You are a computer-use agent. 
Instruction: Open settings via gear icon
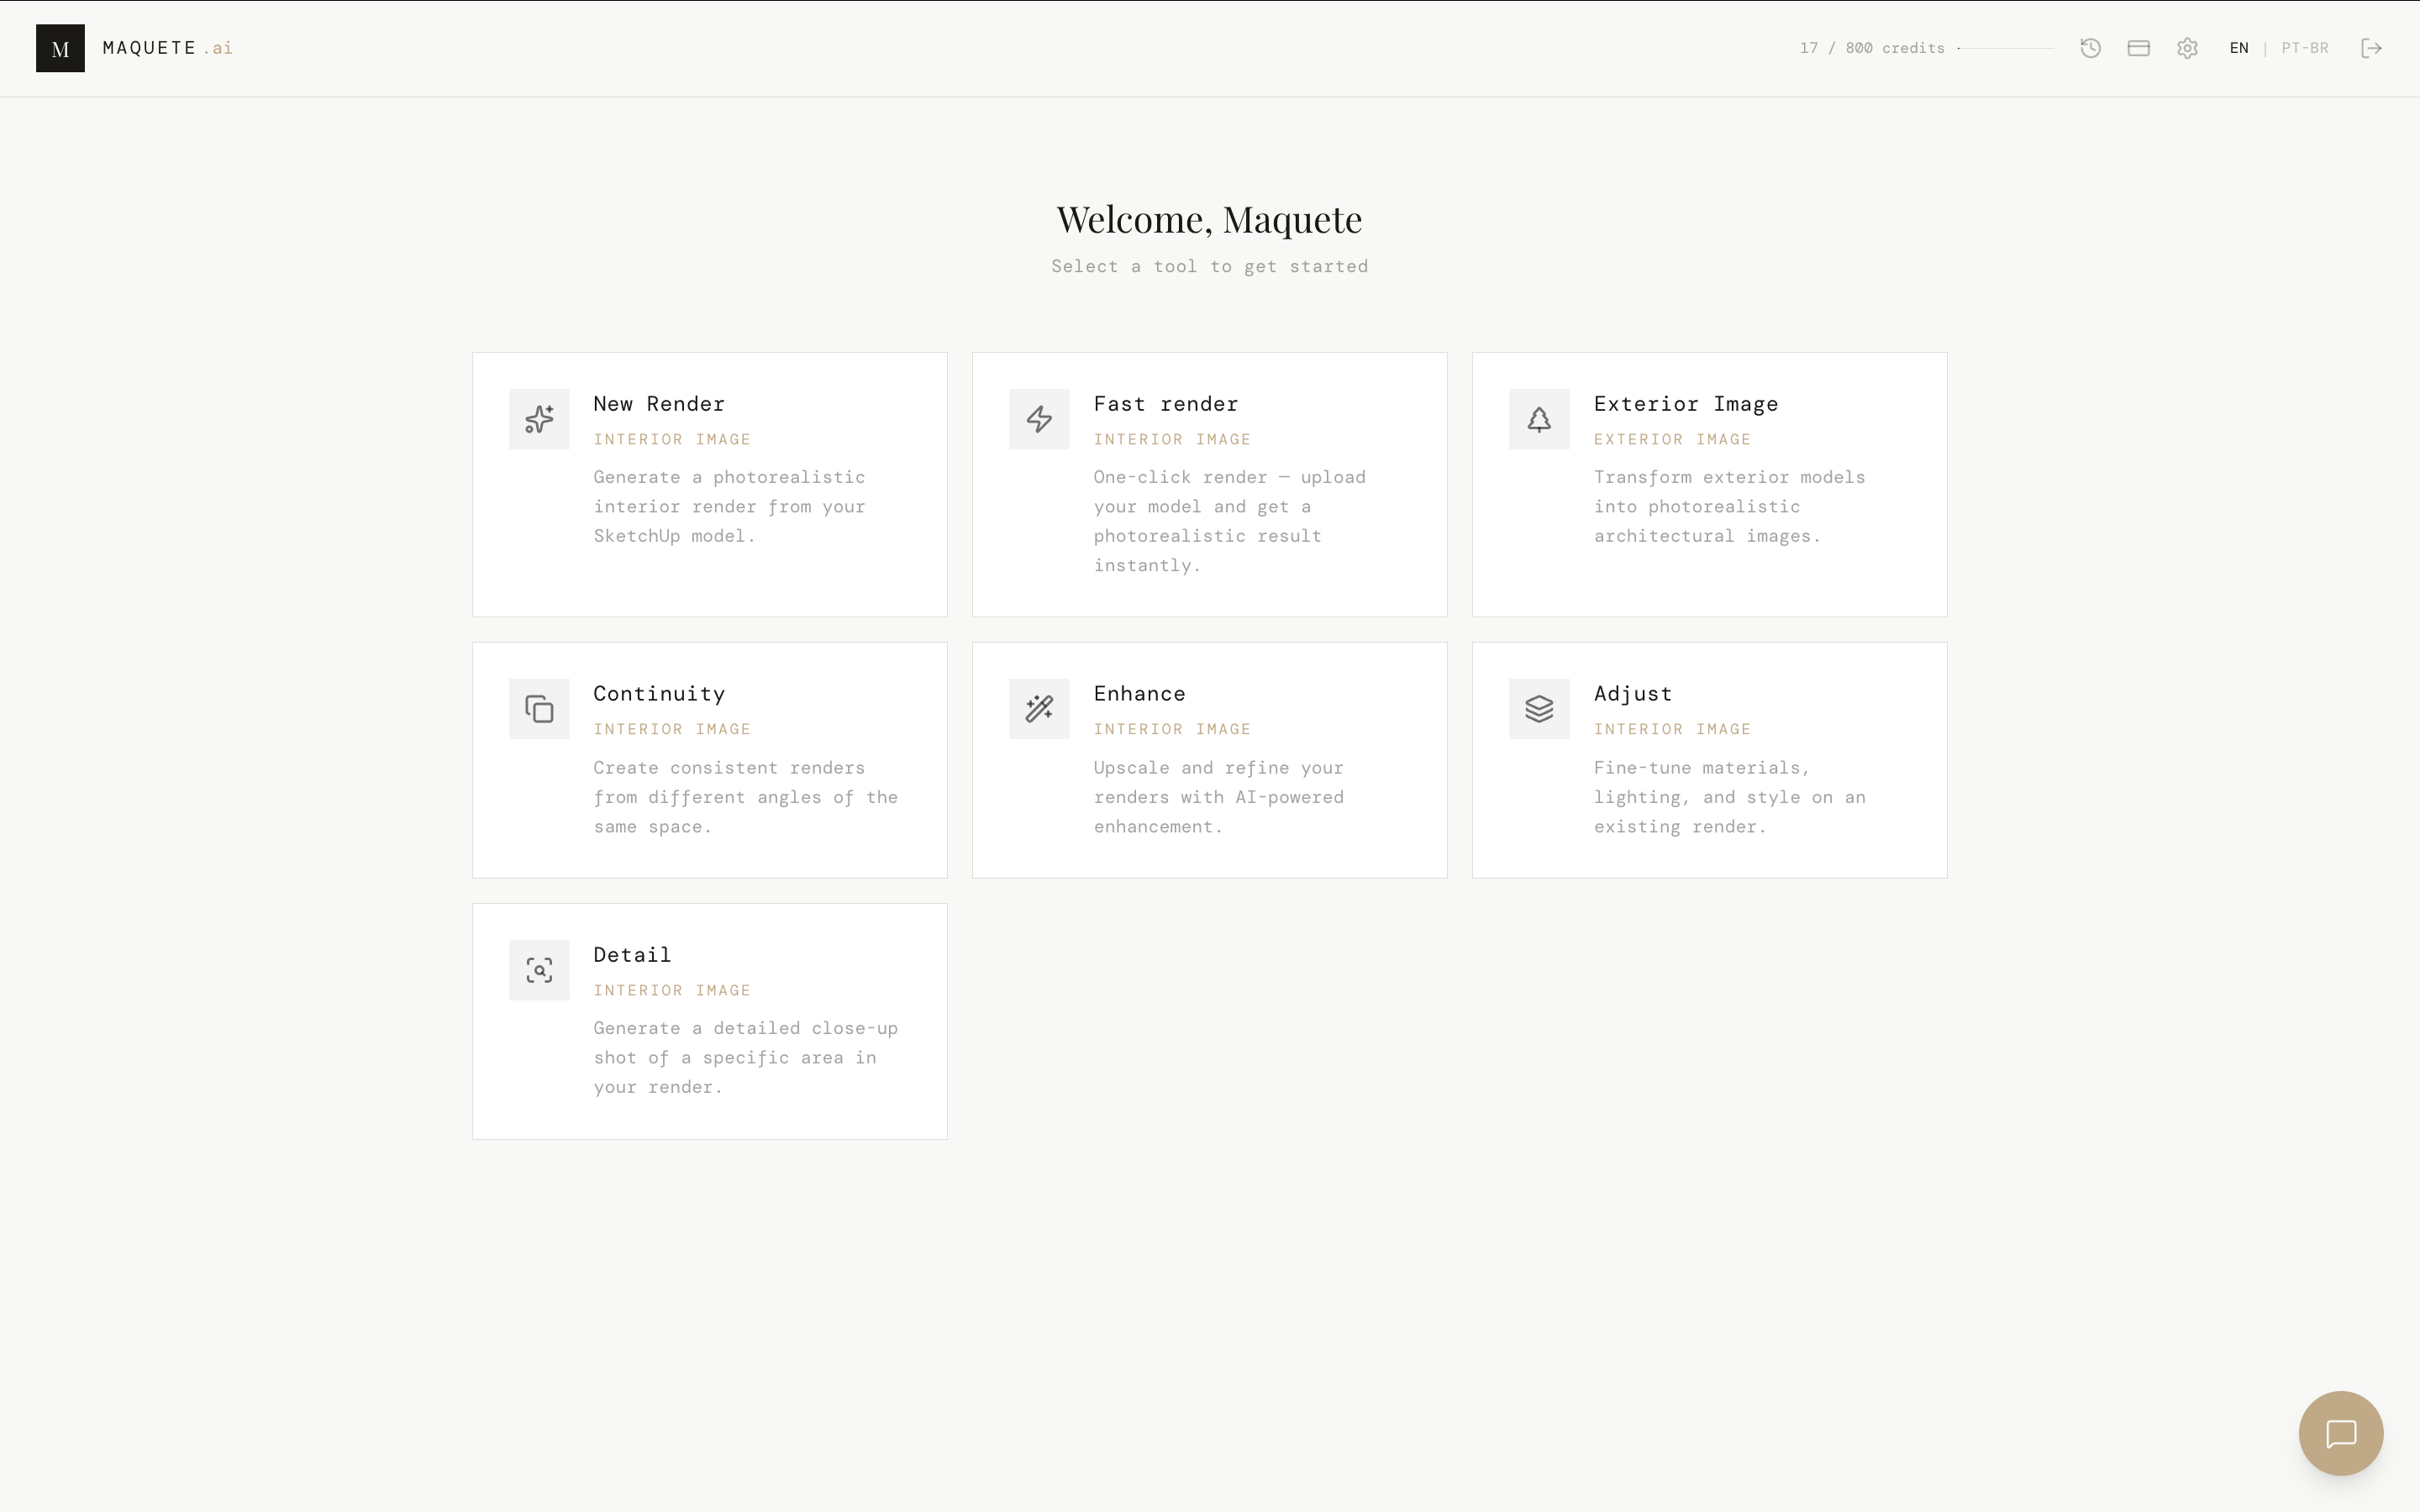[2187, 48]
